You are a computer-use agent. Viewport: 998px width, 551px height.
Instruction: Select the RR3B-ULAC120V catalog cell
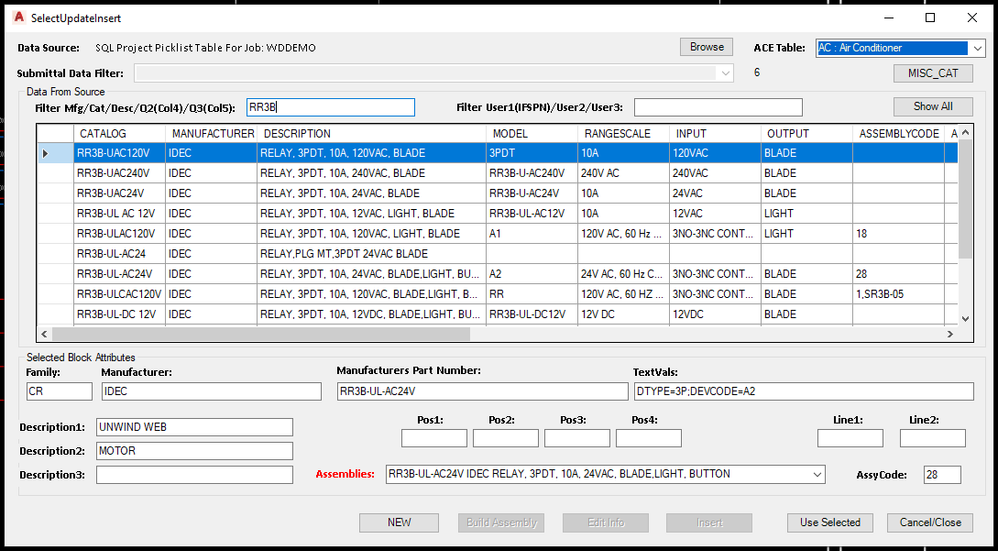click(120, 234)
